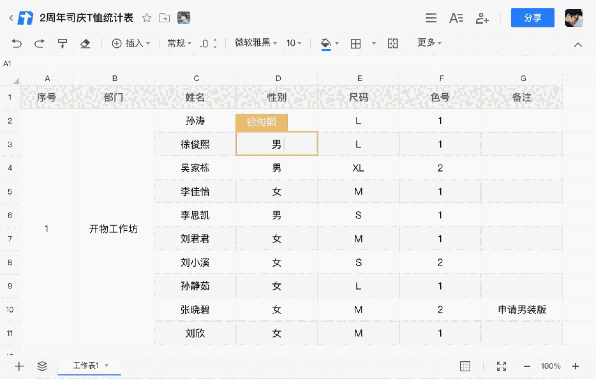Select the format painter tool
The image size is (596, 379).
tap(62, 43)
